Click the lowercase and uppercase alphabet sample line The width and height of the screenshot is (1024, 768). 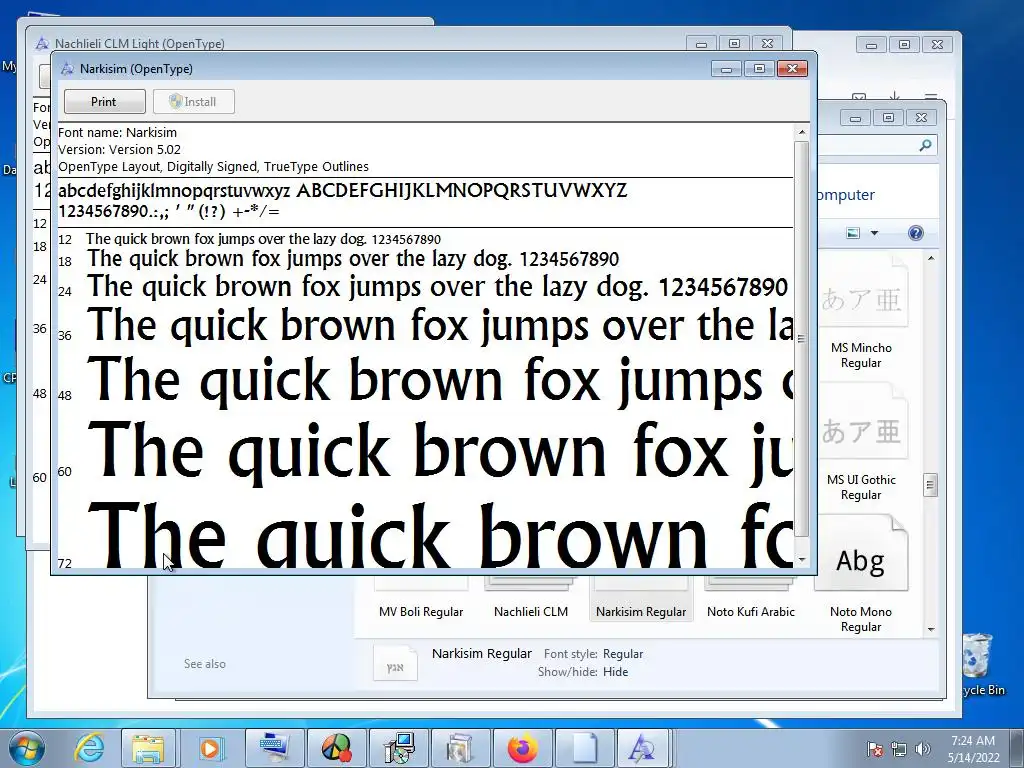click(x=343, y=191)
